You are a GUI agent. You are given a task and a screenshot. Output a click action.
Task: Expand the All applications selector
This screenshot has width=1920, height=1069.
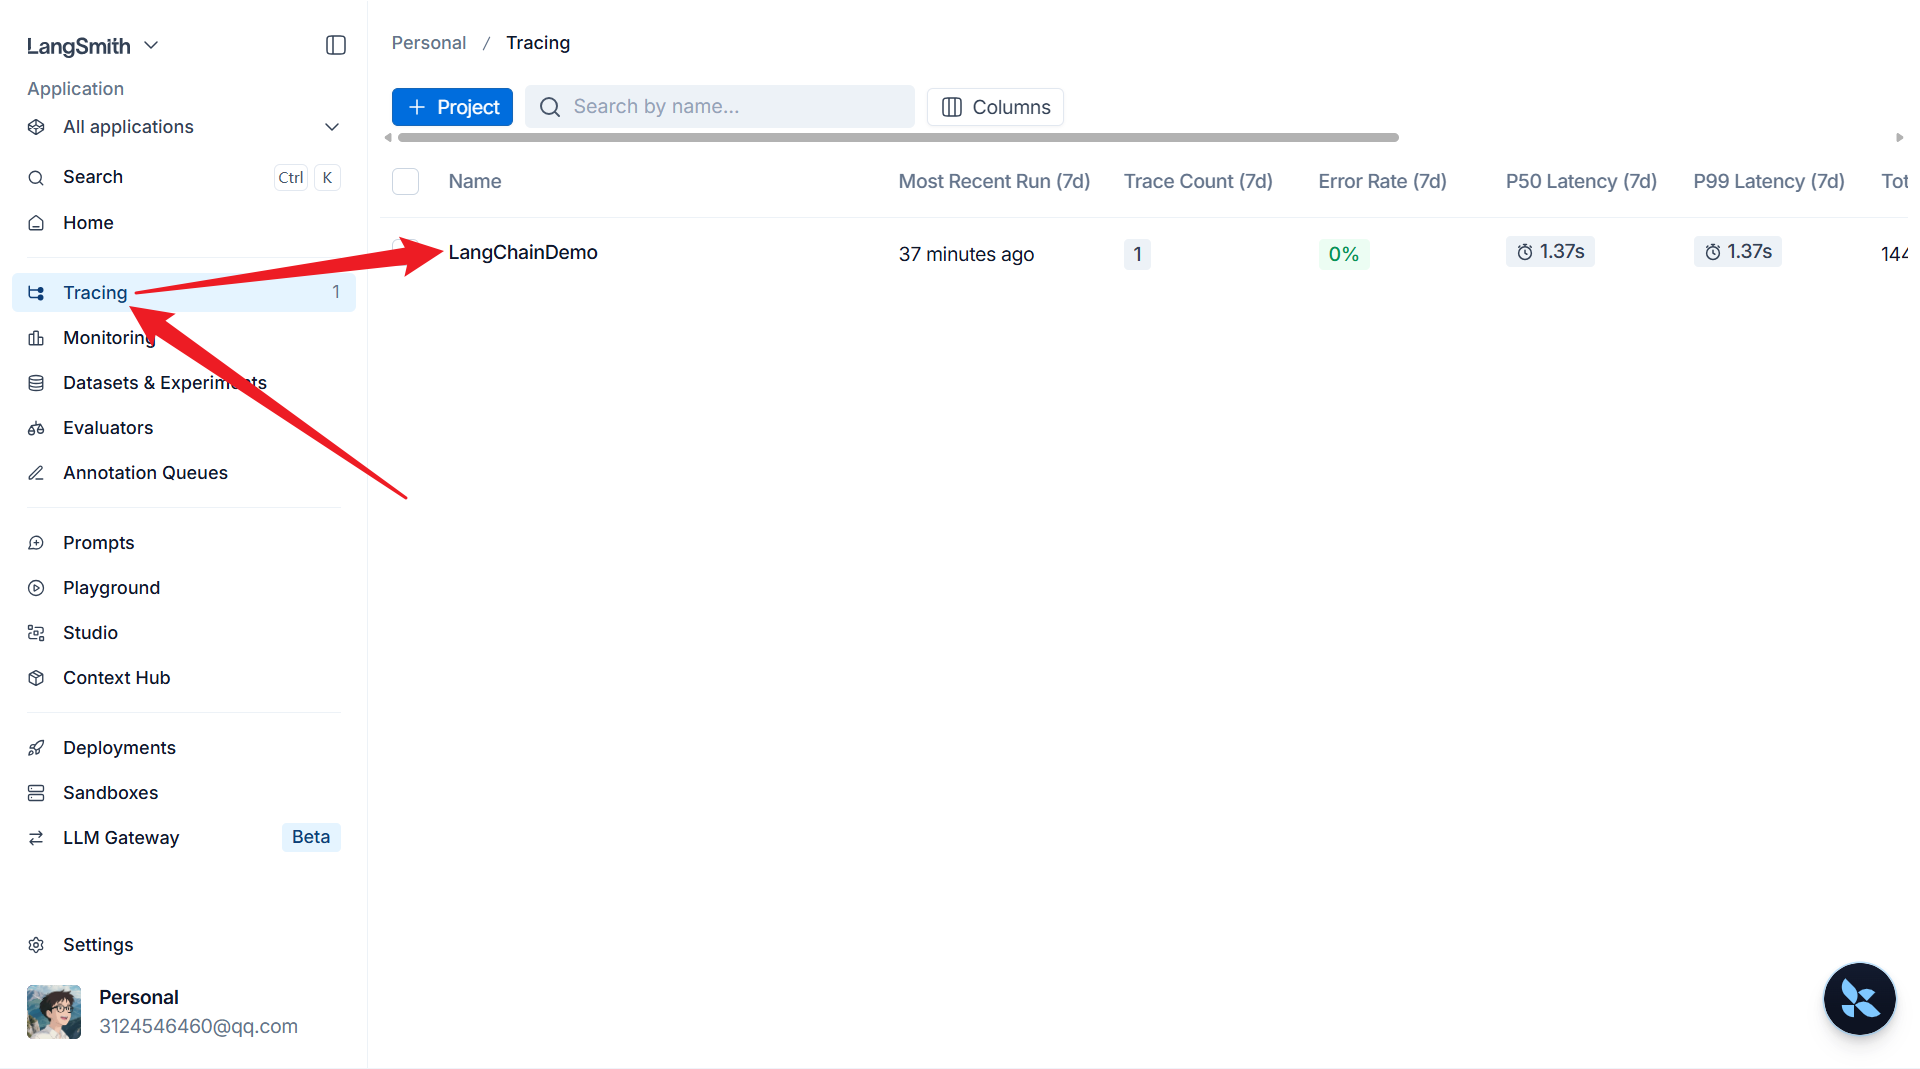tap(184, 127)
